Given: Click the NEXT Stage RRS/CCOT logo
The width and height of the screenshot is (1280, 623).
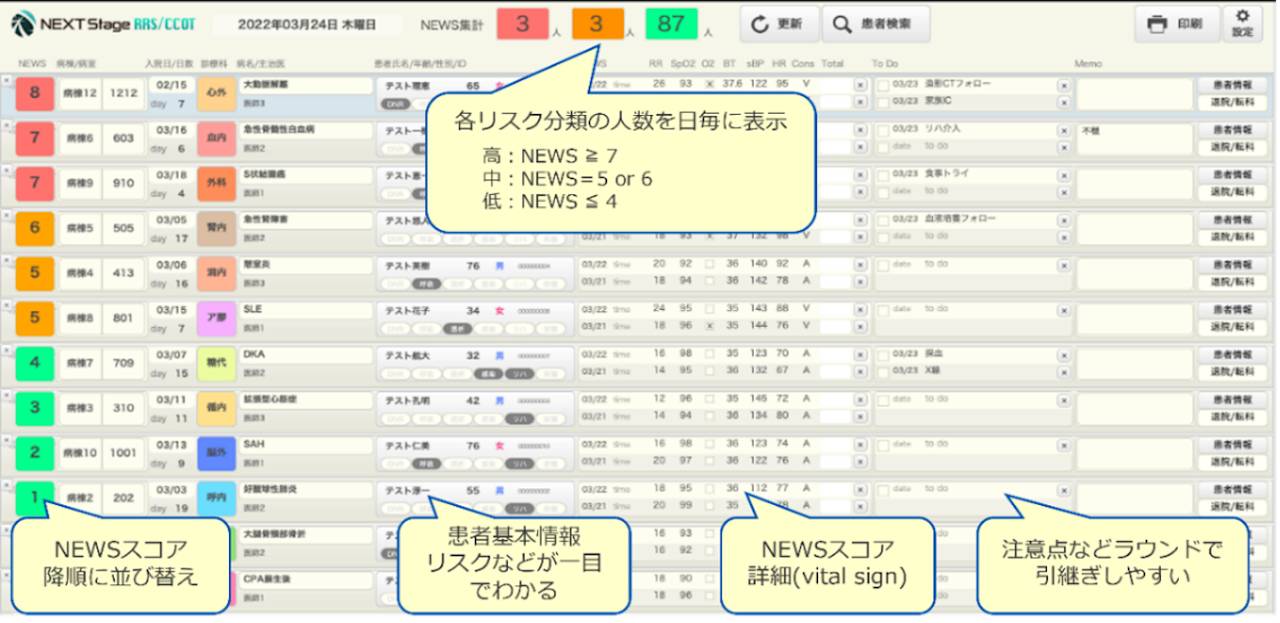Looking at the screenshot, I should (103, 24).
